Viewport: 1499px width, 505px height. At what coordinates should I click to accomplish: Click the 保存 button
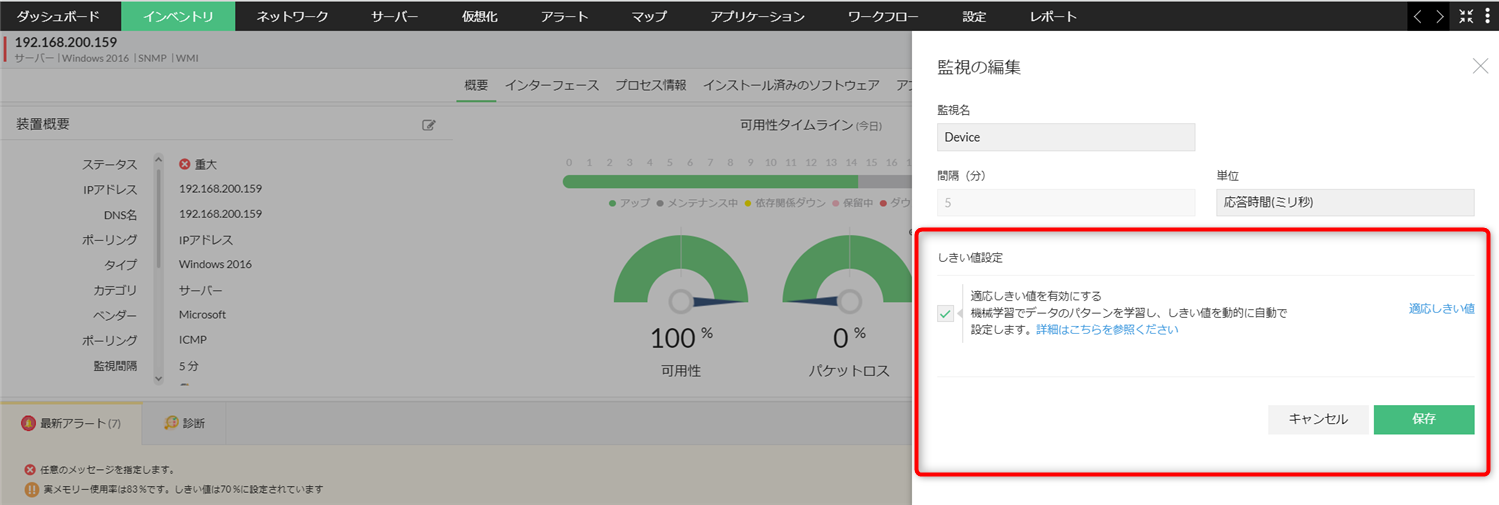(x=1424, y=419)
